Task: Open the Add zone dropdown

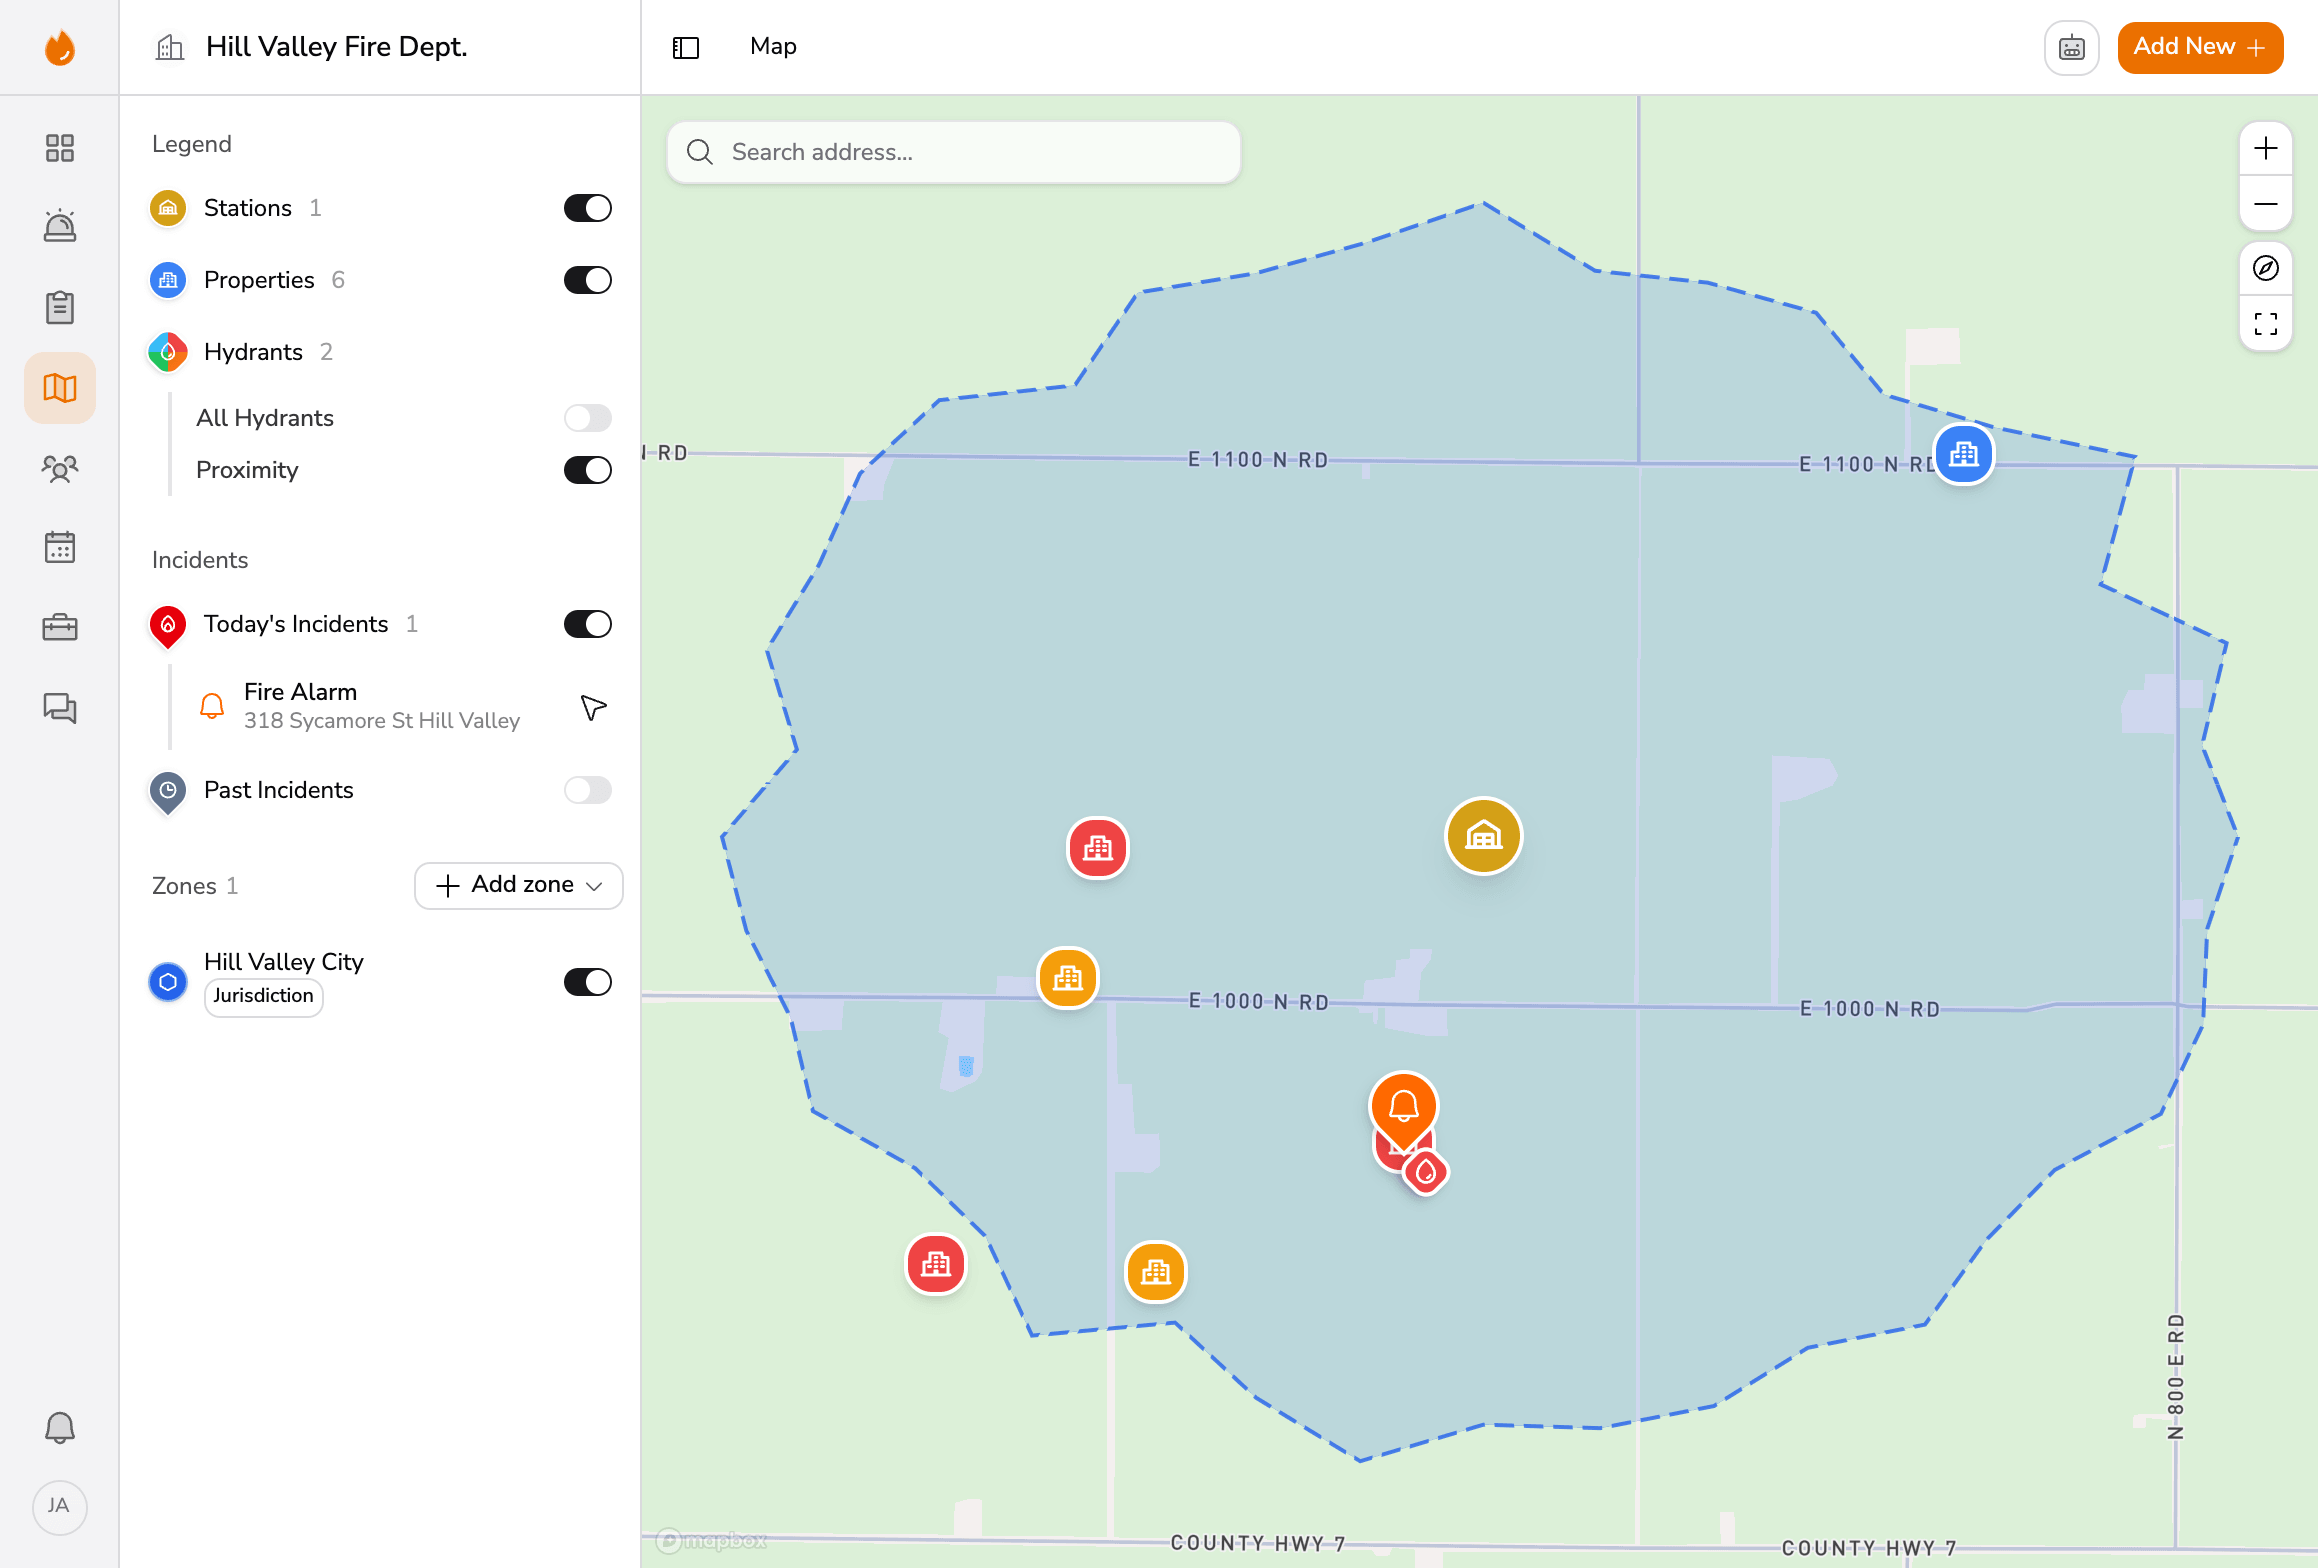Action: tap(519, 885)
